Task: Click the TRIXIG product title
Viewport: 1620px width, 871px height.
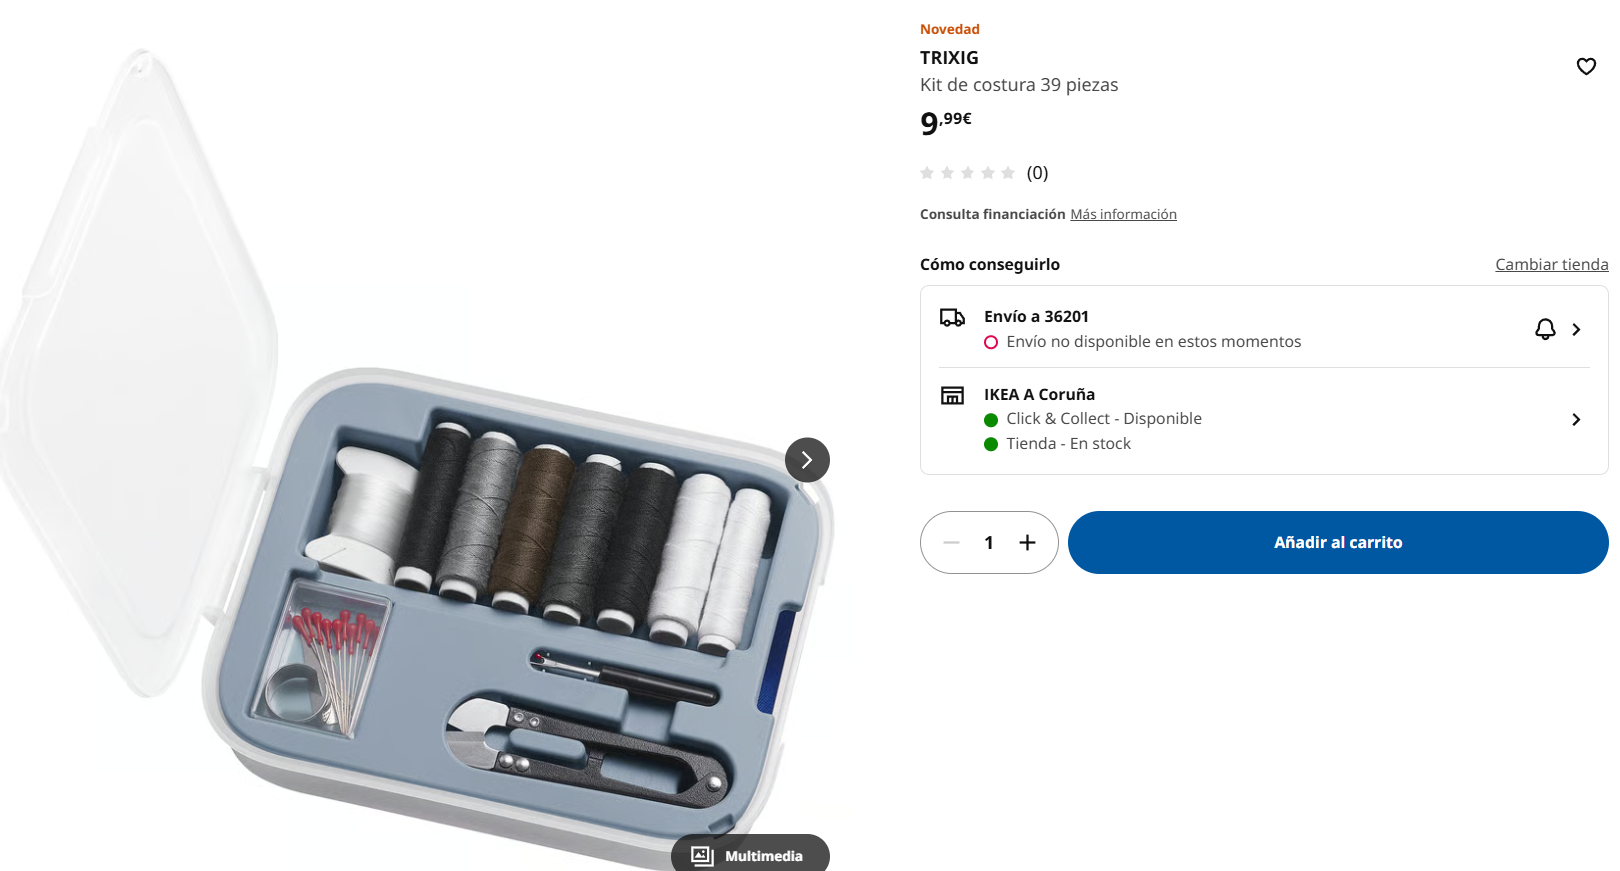Action: (949, 58)
